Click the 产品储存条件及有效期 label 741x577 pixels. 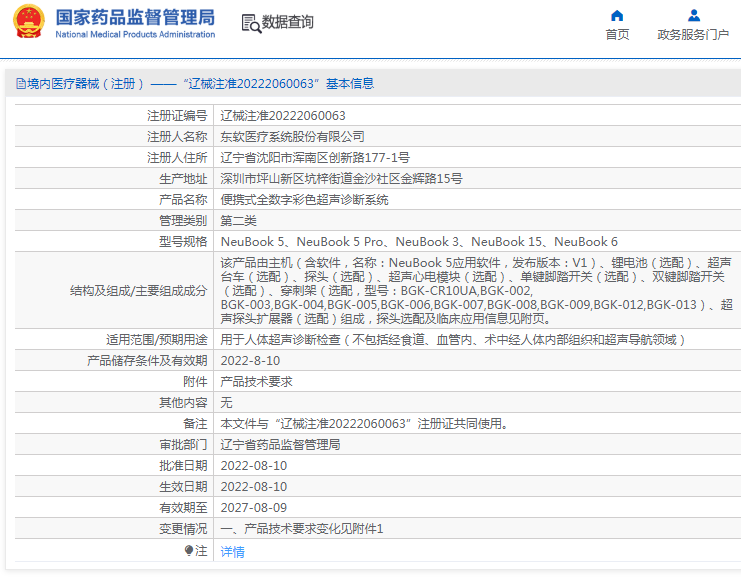pyautogui.click(x=147, y=361)
